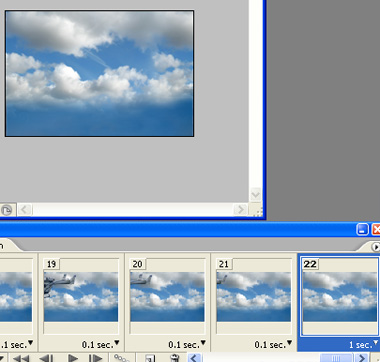Click the Tween frames icon
This screenshot has height=362, width=380.
click(x=121, y=358)
